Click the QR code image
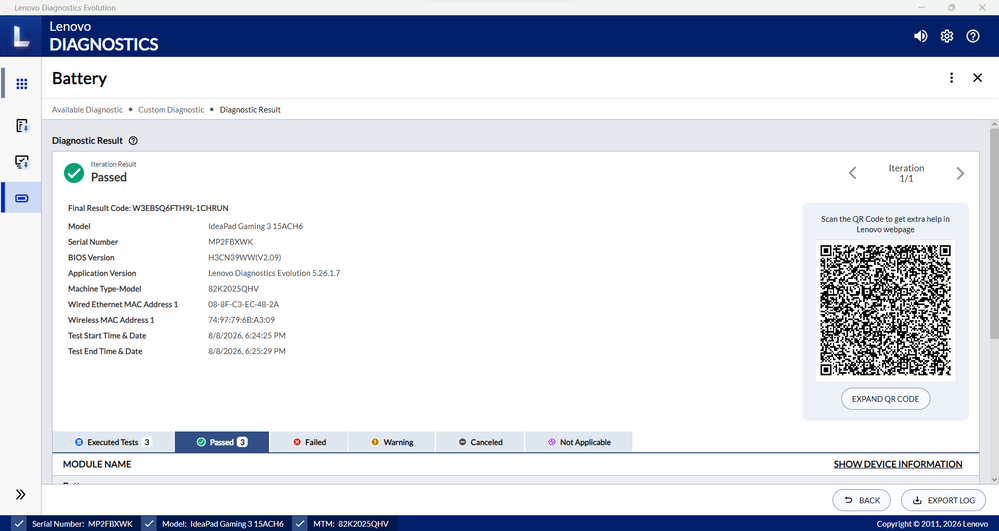999x531 pixels. [885, 310]
